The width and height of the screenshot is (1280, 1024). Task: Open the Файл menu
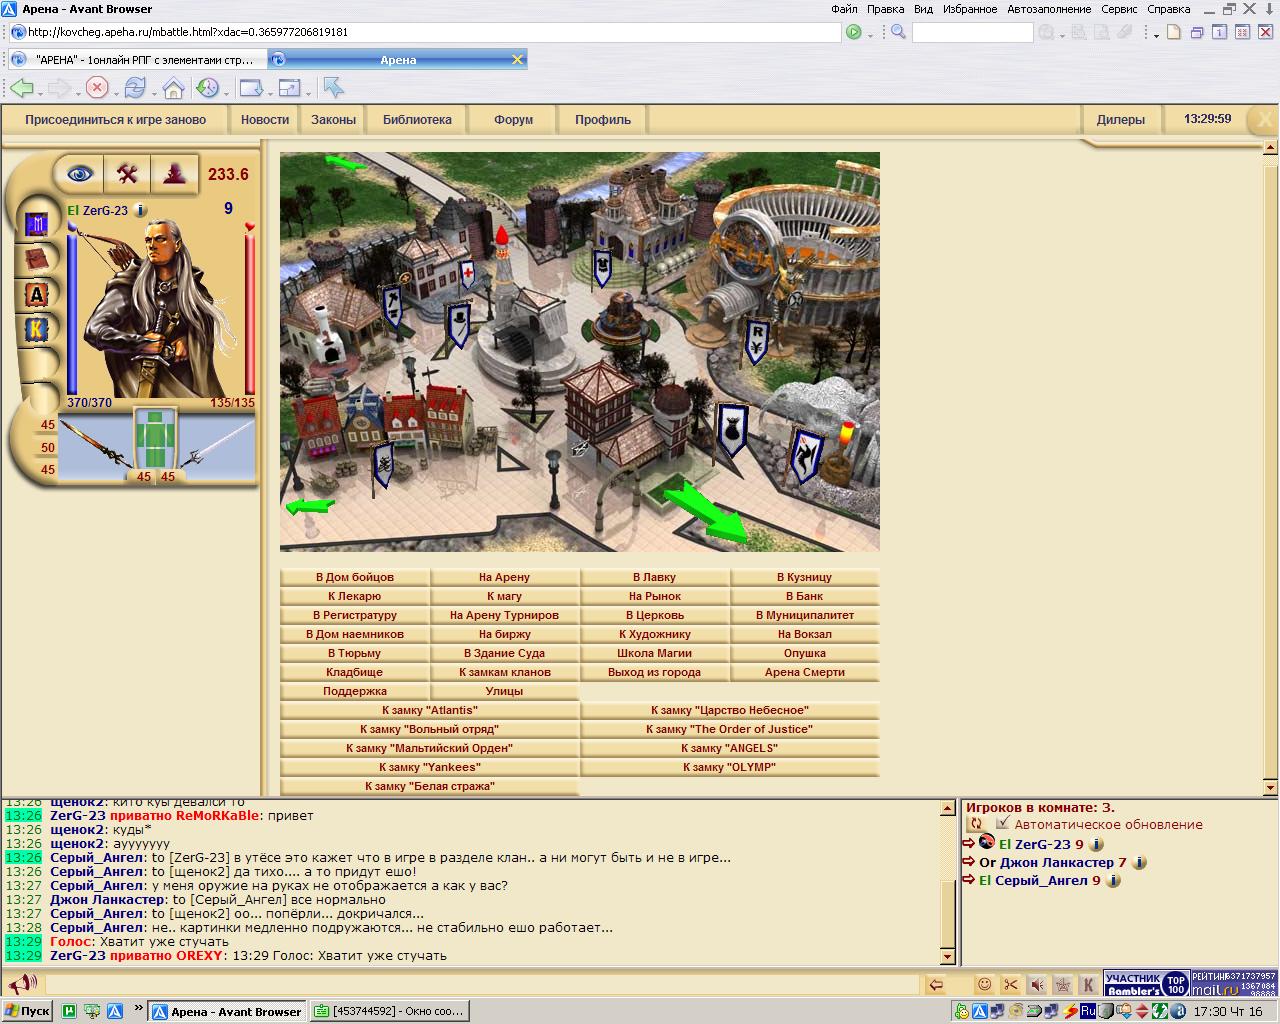(843, 9)
